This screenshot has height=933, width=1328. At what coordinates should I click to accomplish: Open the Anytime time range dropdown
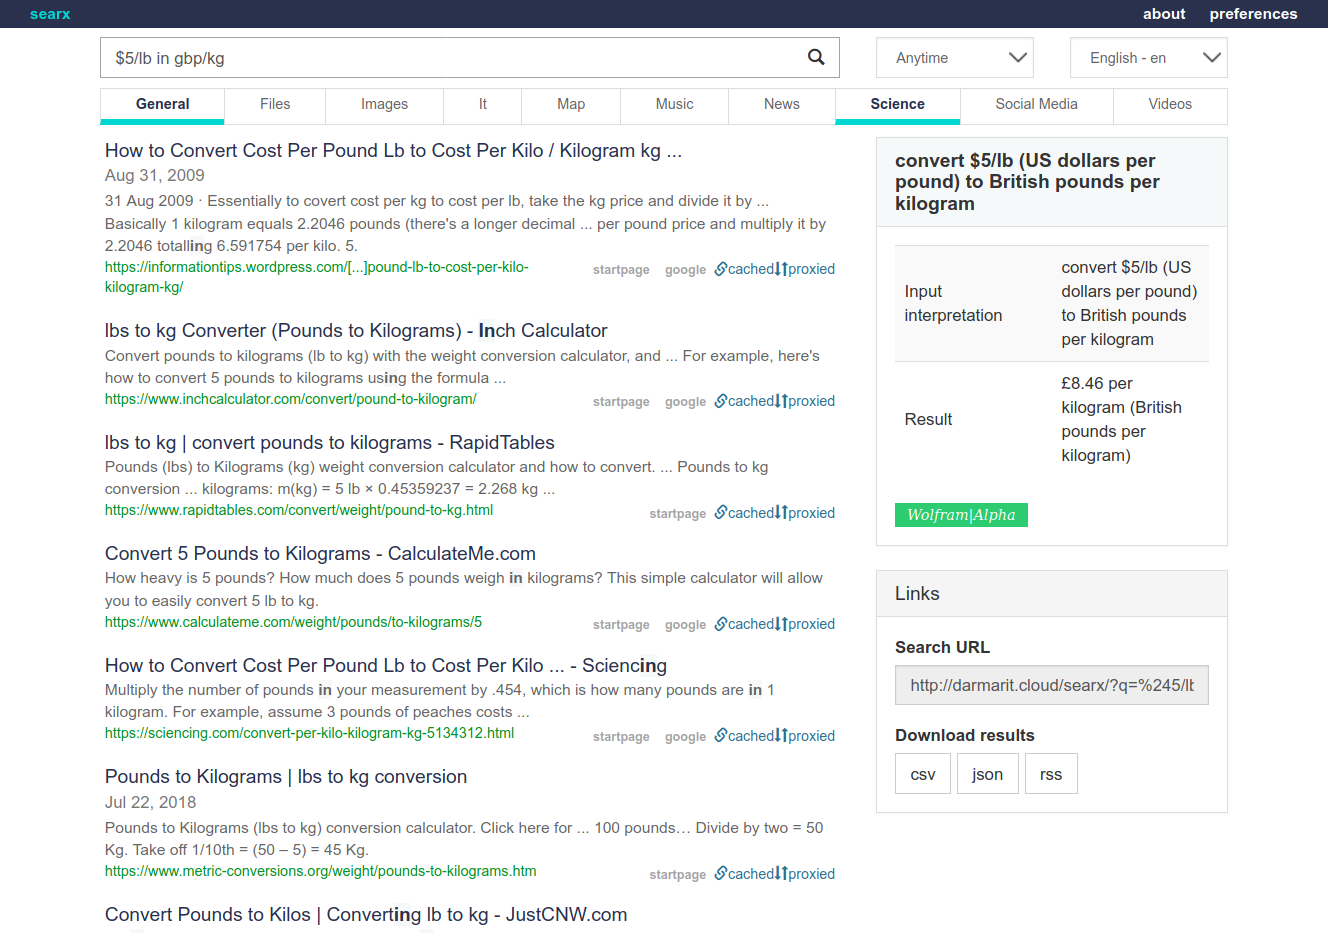(x=955, y=58)
